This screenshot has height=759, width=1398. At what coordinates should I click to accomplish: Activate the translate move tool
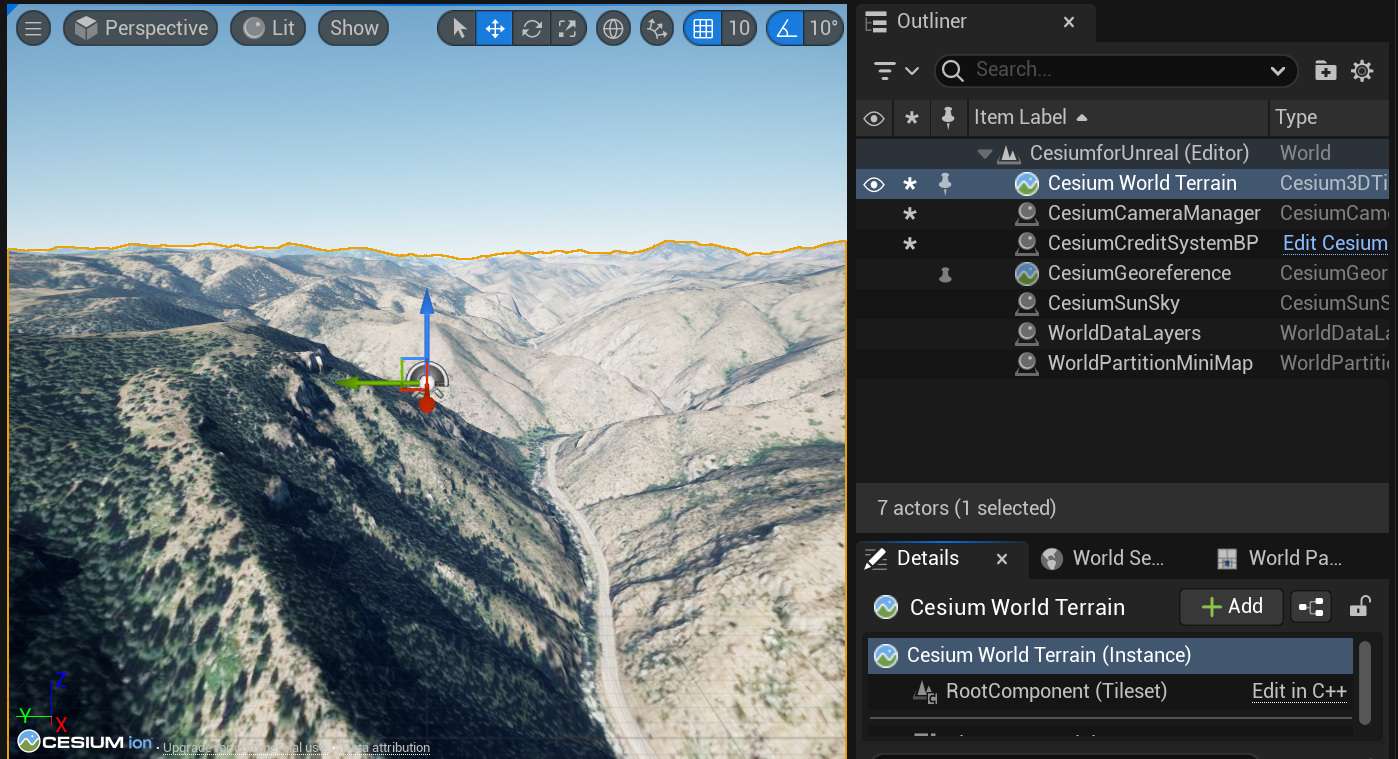coord(495,28)
